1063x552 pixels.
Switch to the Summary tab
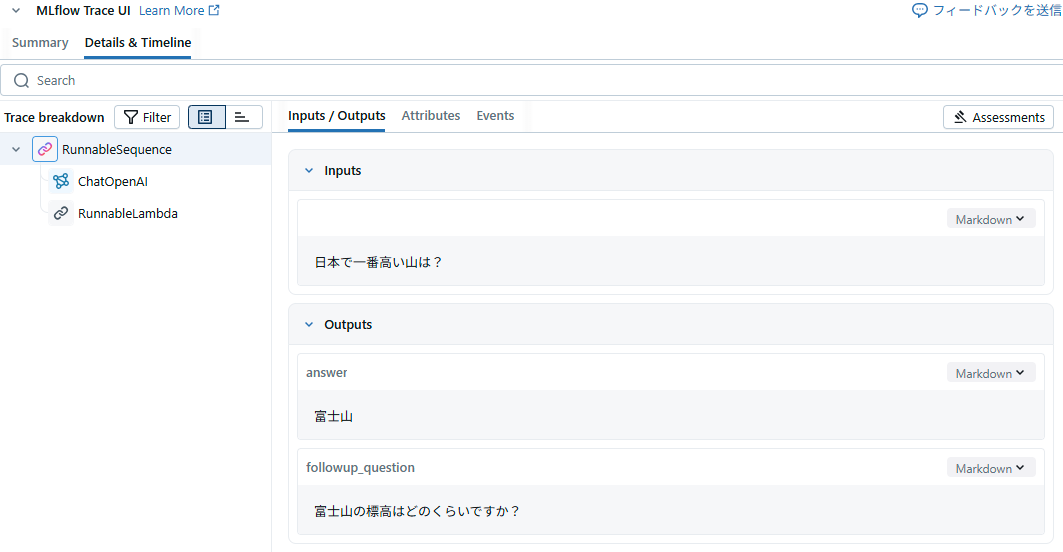click(40, 43)
